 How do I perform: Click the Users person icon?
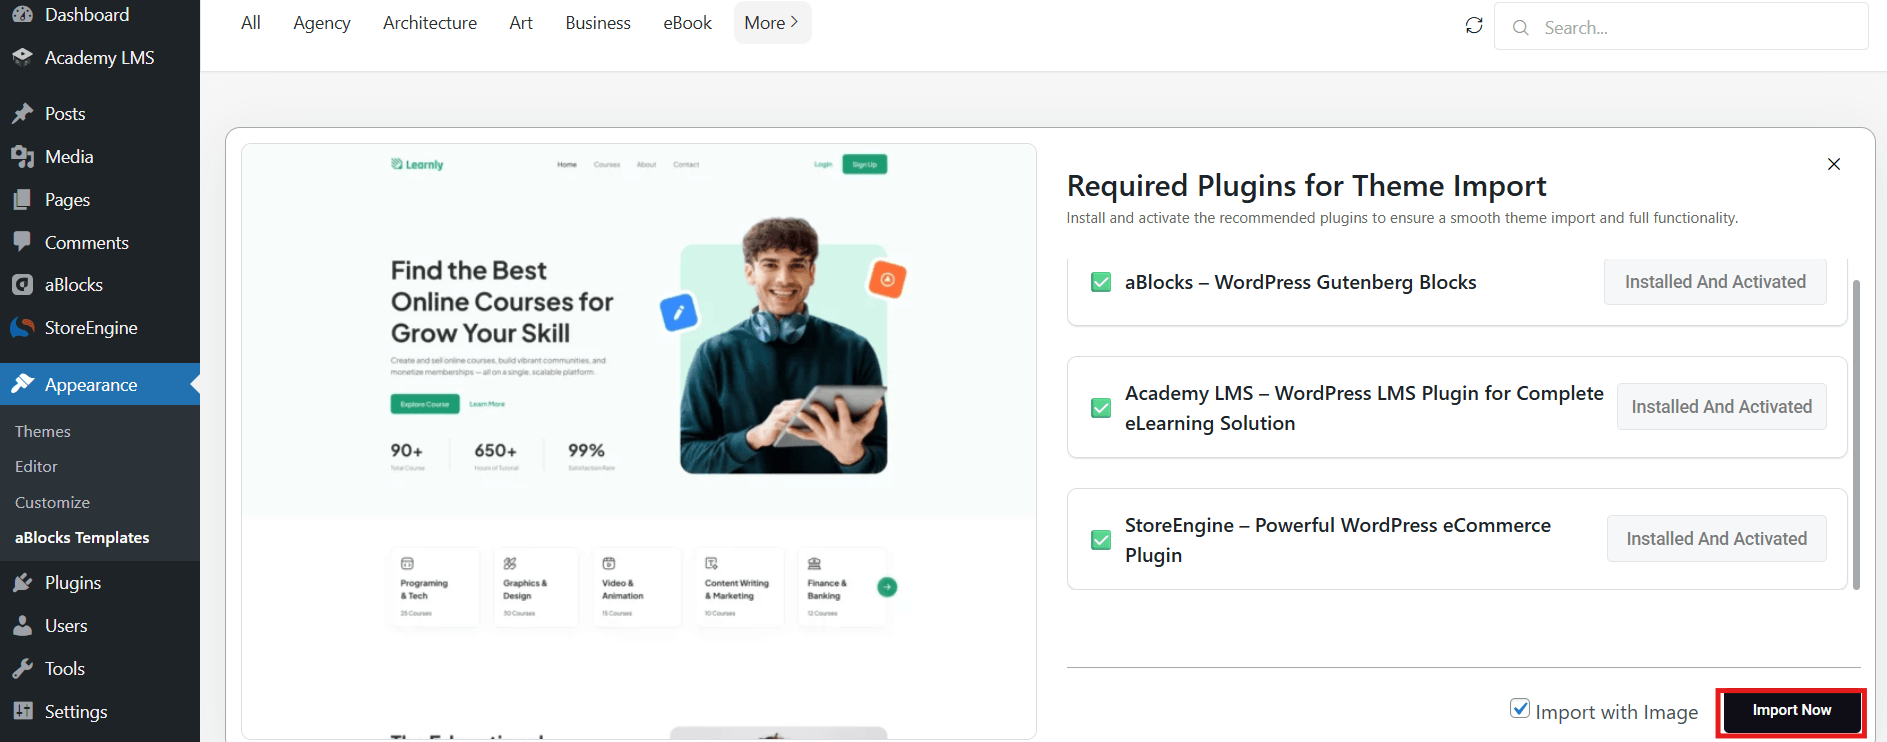pyautogui.click(x=22, y=626)
